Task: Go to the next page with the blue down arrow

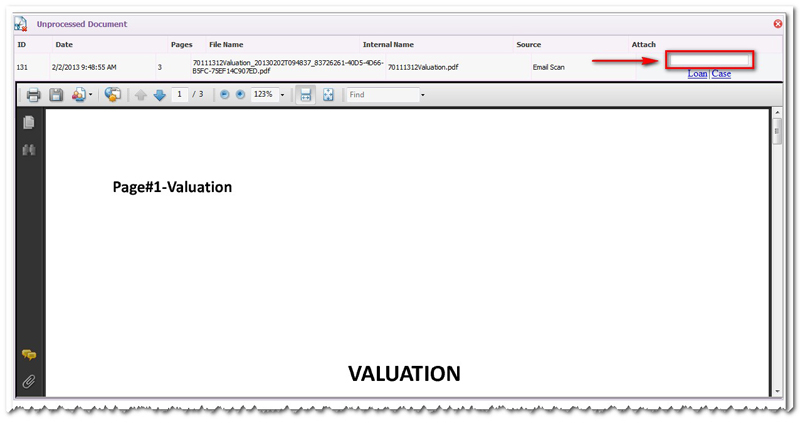Action: point(160,95)
